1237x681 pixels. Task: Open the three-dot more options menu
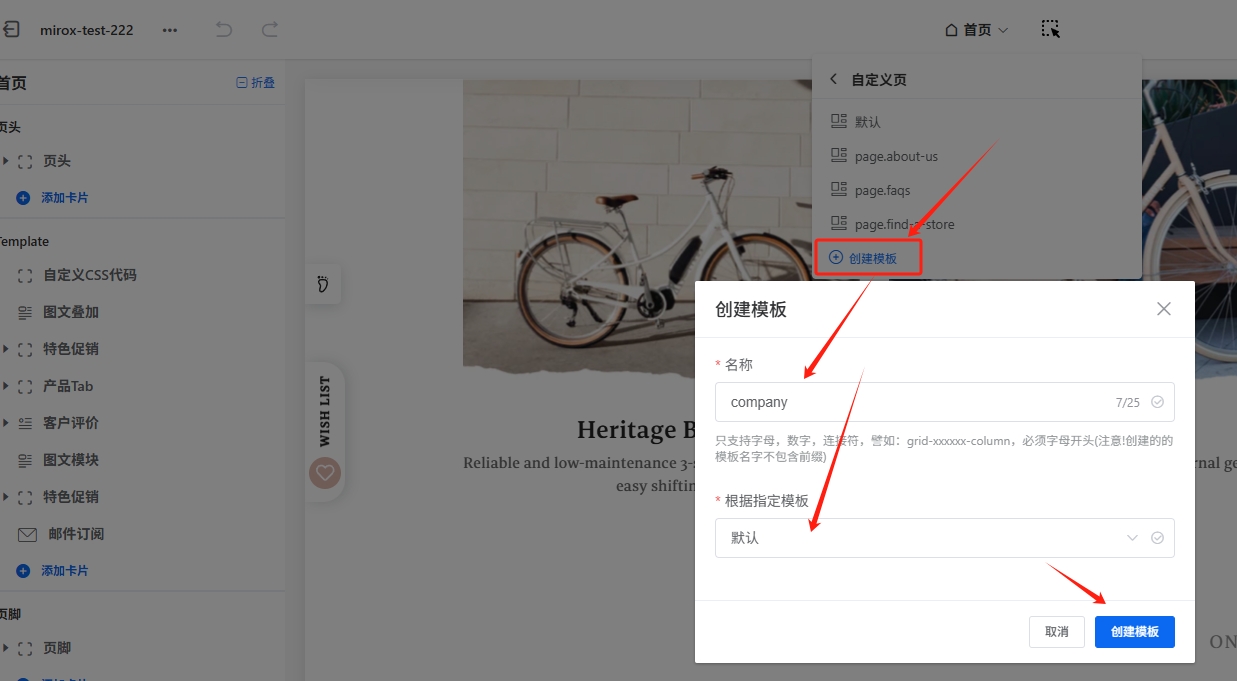(x=170, y=30)
